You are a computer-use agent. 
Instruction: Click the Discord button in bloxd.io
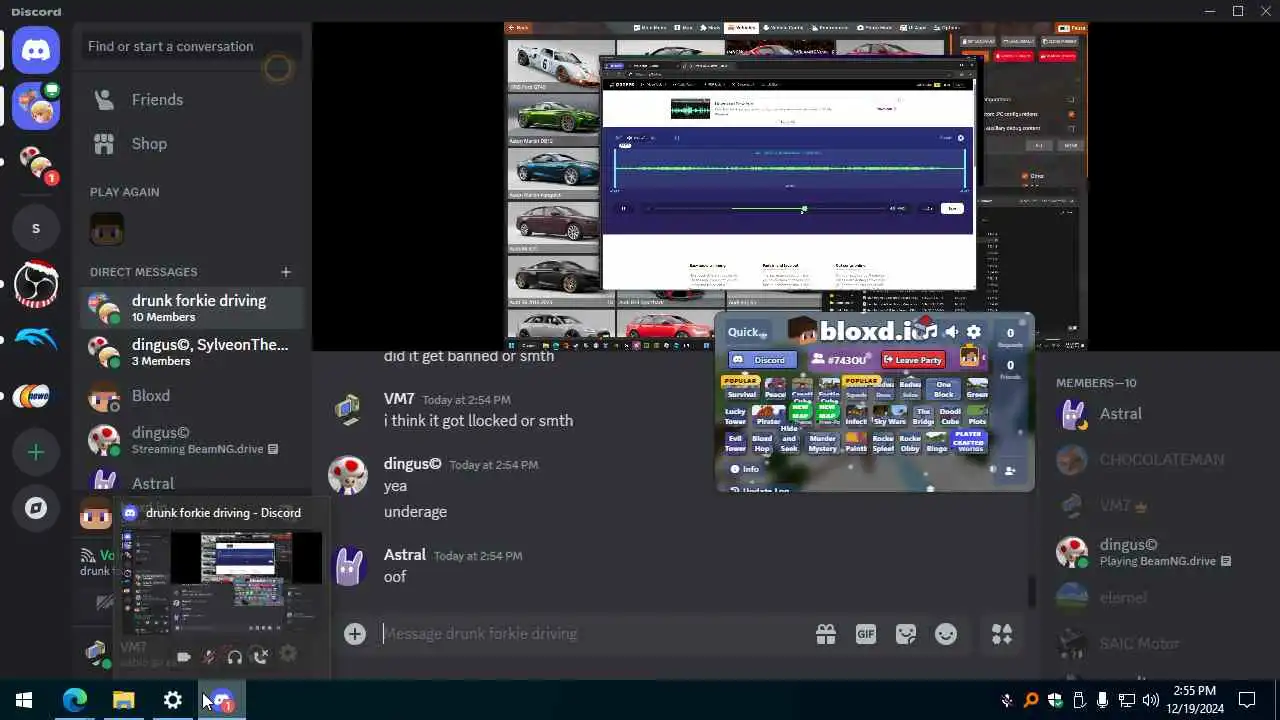[x=761, y=360]
